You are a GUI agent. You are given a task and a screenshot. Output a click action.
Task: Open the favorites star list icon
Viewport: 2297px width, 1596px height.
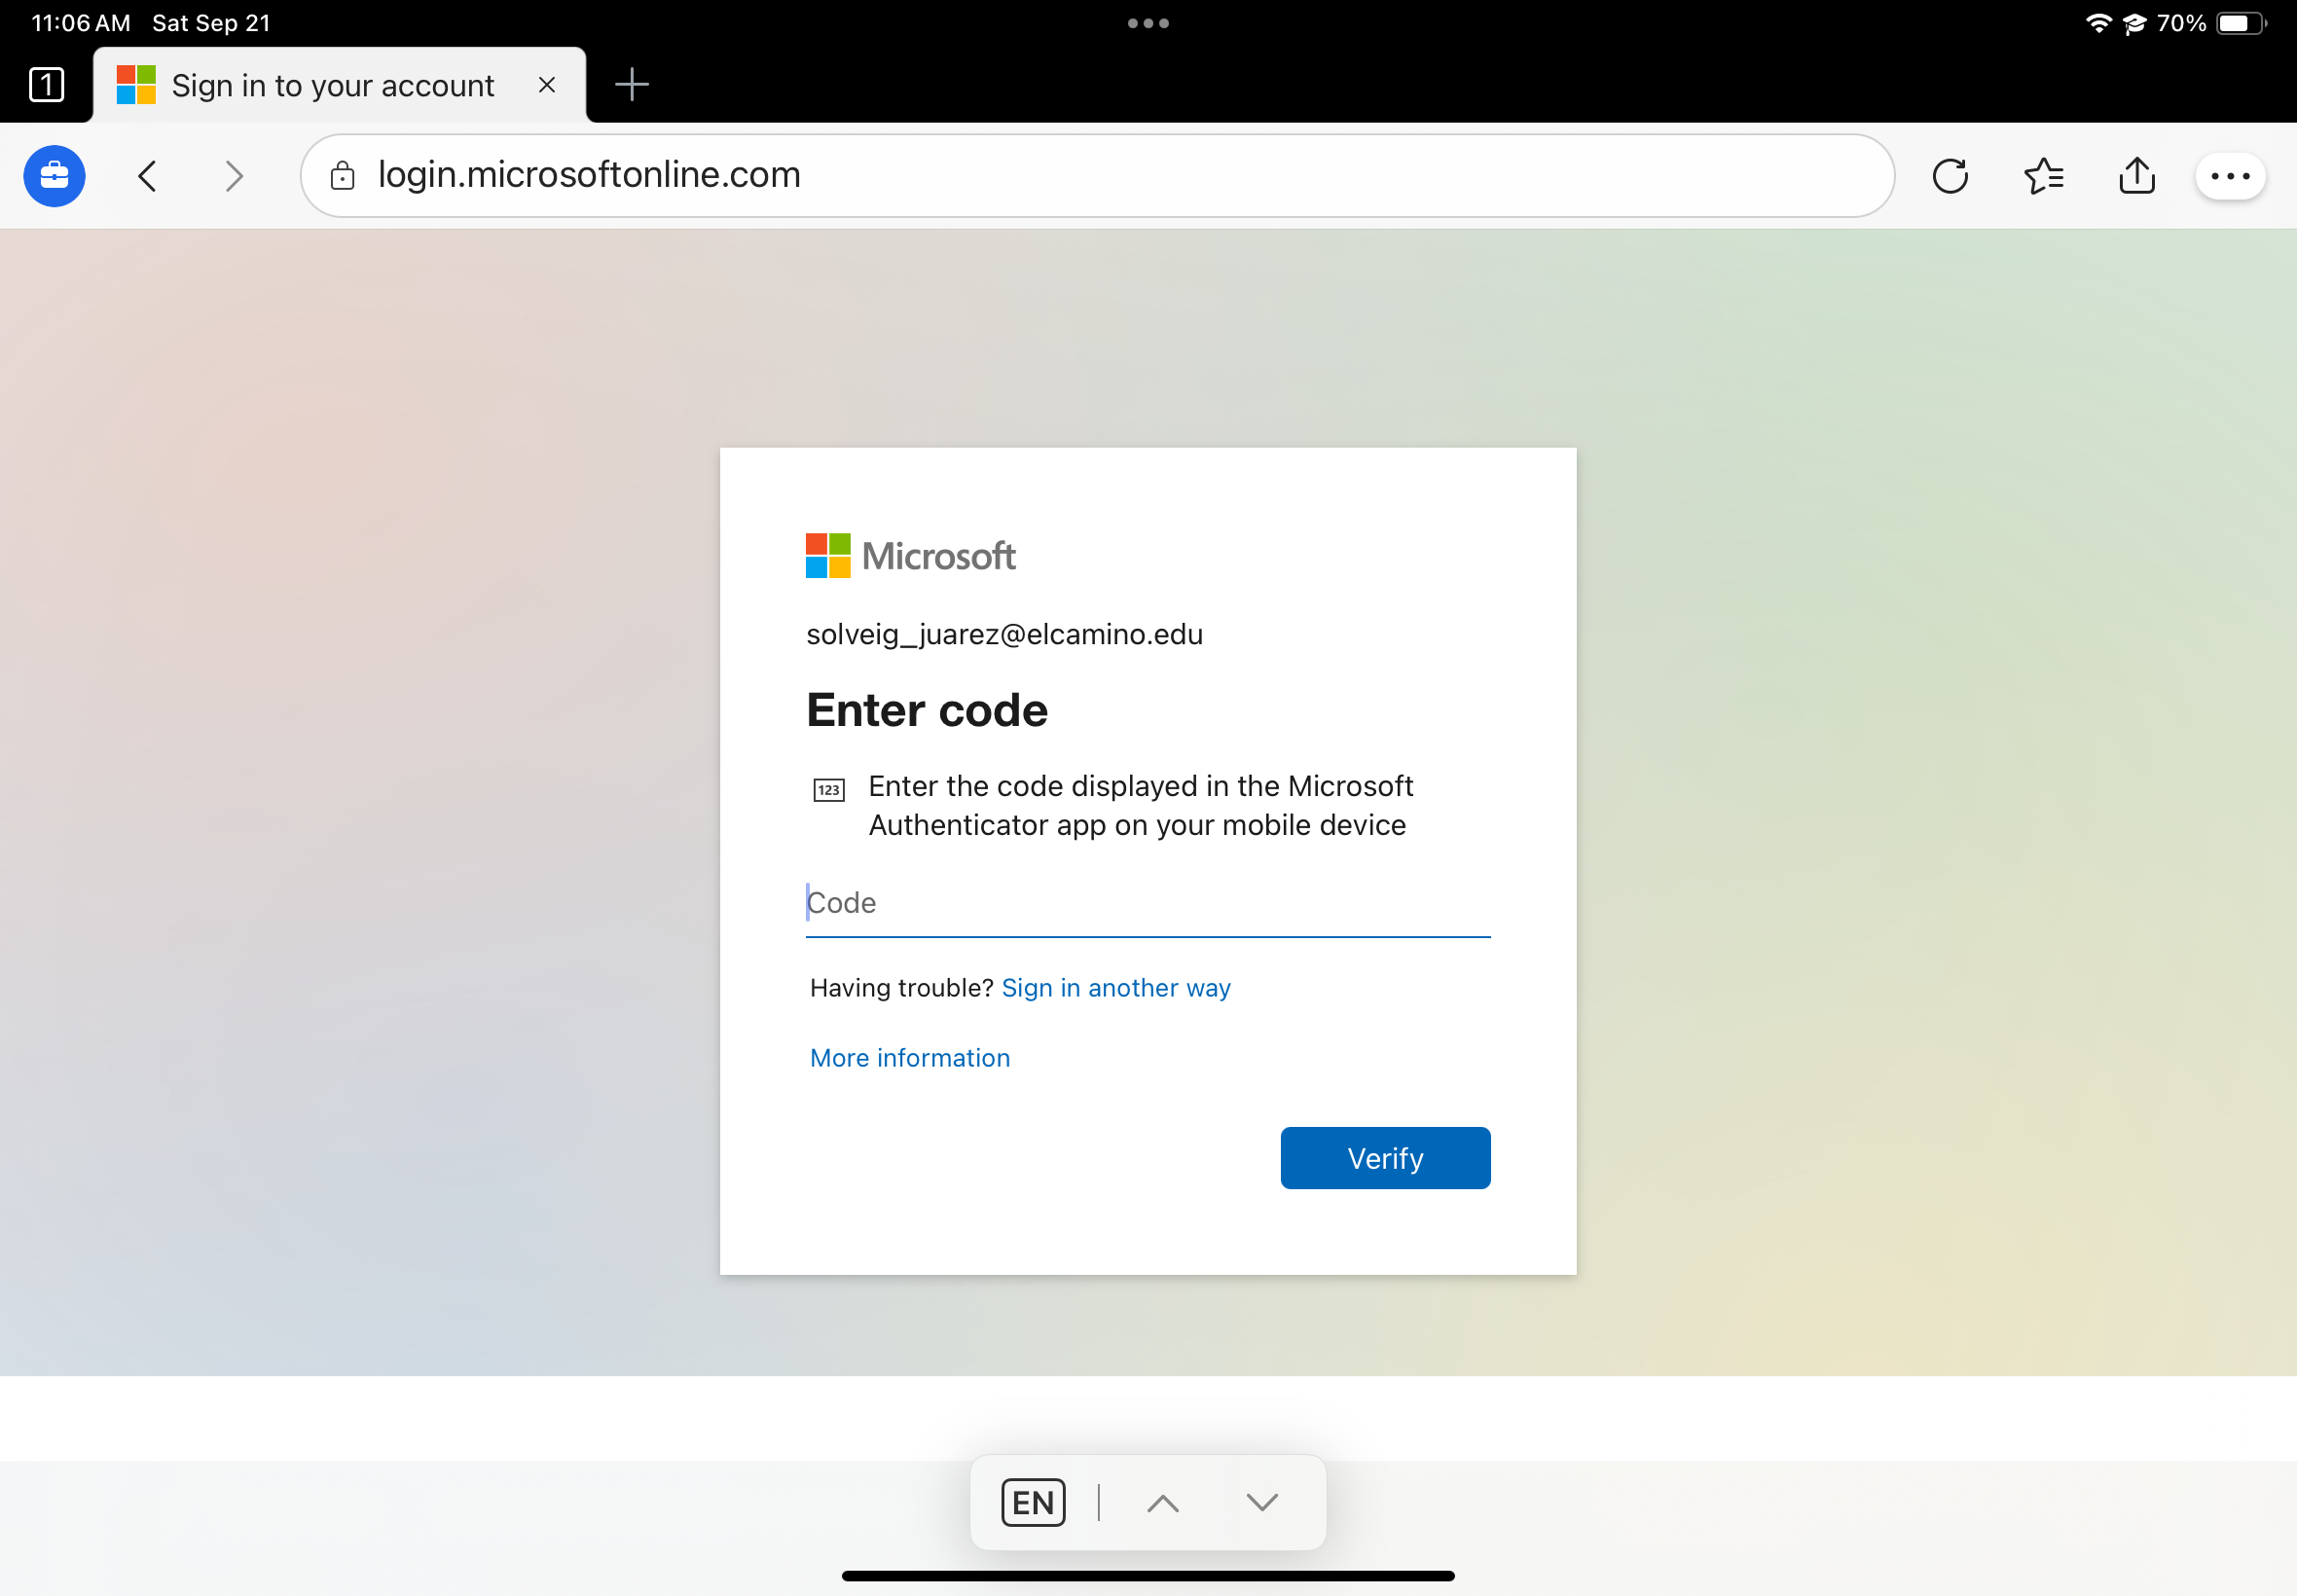point(2043,176)
